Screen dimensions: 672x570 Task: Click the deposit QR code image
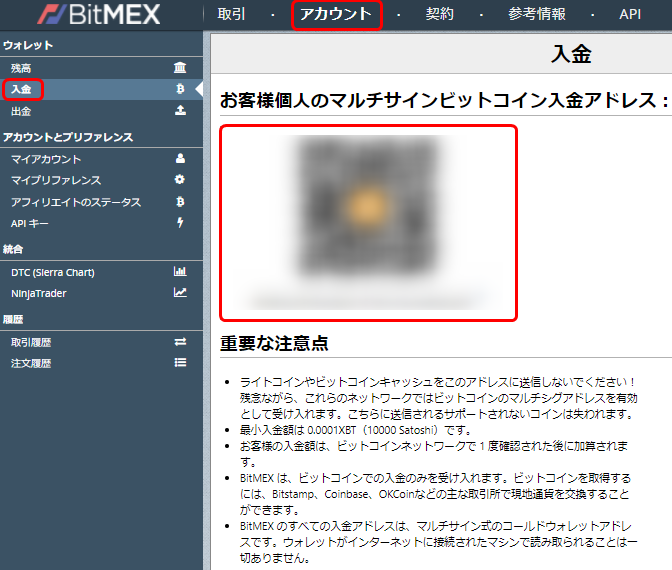pos(368,207)
